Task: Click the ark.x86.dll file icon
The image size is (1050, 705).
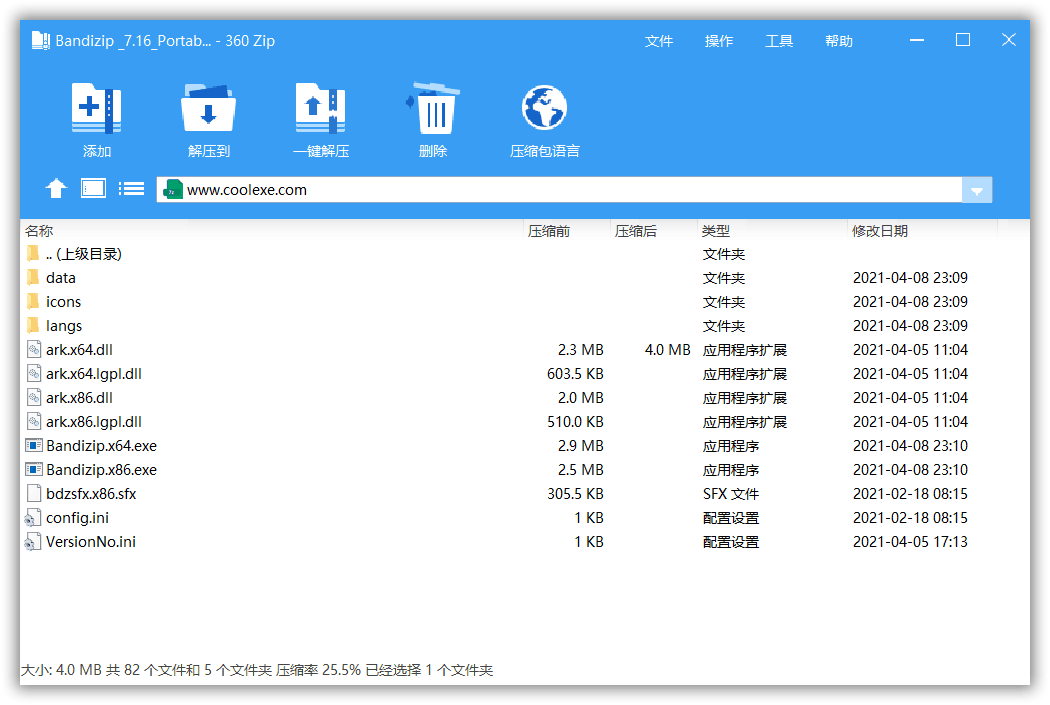Action: pos(33,398)
